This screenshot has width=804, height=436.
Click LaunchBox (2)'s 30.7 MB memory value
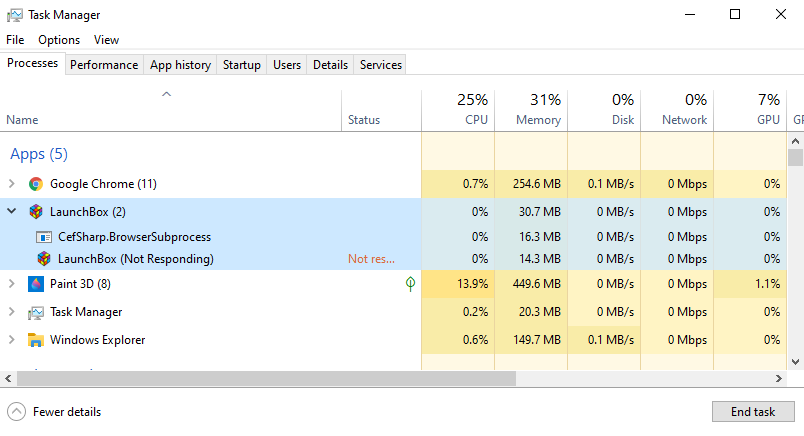pyautogui.click(x=539, y=211)
